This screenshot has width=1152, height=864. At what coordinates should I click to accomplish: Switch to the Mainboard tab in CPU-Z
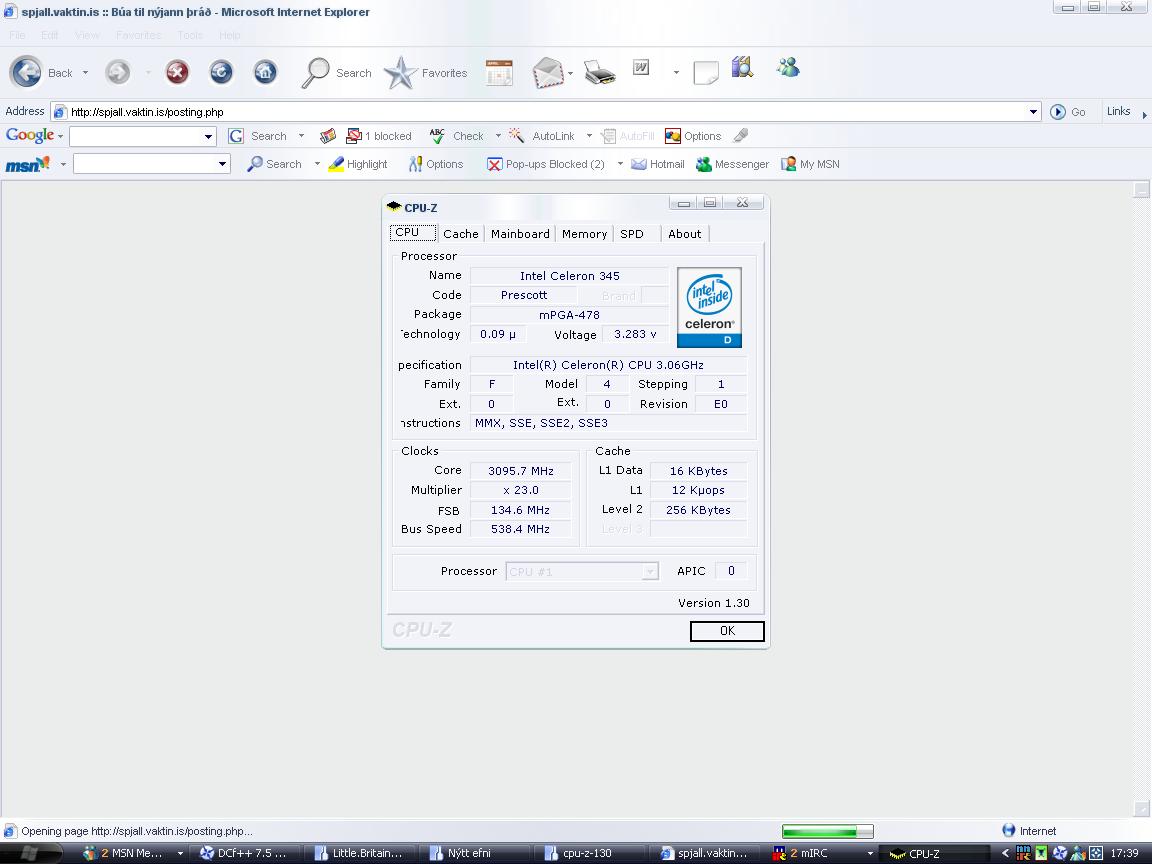tap(520, 234)
